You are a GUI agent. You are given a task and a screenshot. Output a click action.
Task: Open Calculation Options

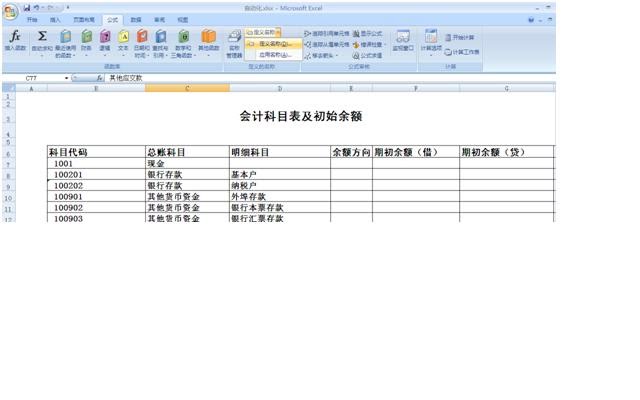[x=431, y=42]
